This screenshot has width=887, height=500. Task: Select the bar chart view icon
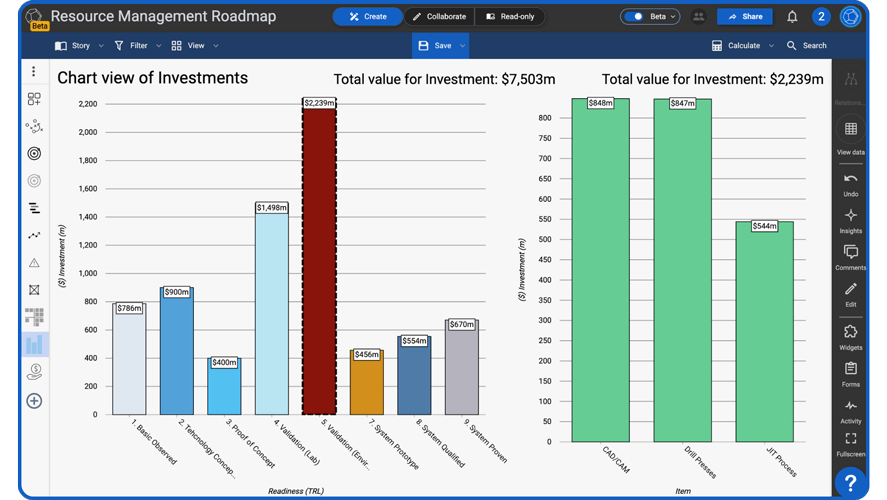tap(34, 345)
